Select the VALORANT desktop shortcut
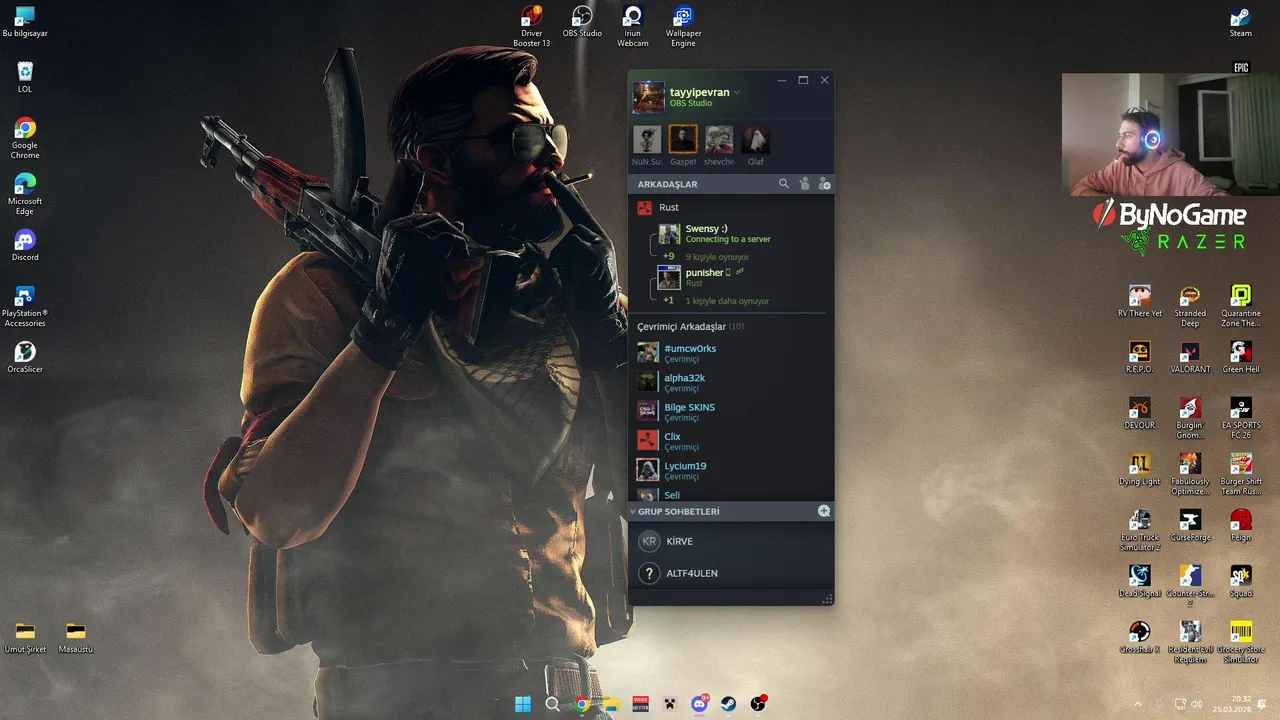Screen dimensions: 1280x720 tap(1190, 357)
